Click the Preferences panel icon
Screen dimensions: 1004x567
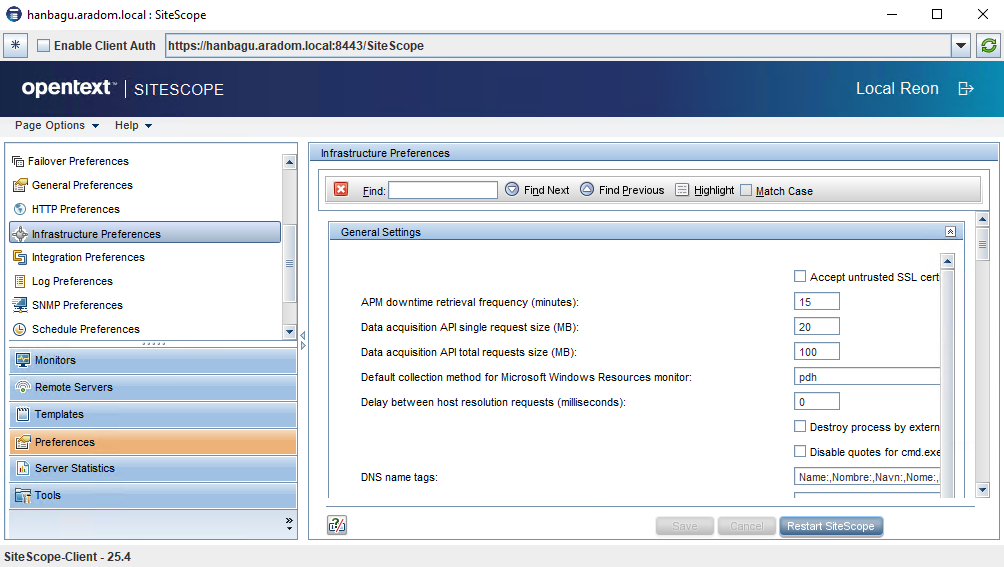point(23,442)
